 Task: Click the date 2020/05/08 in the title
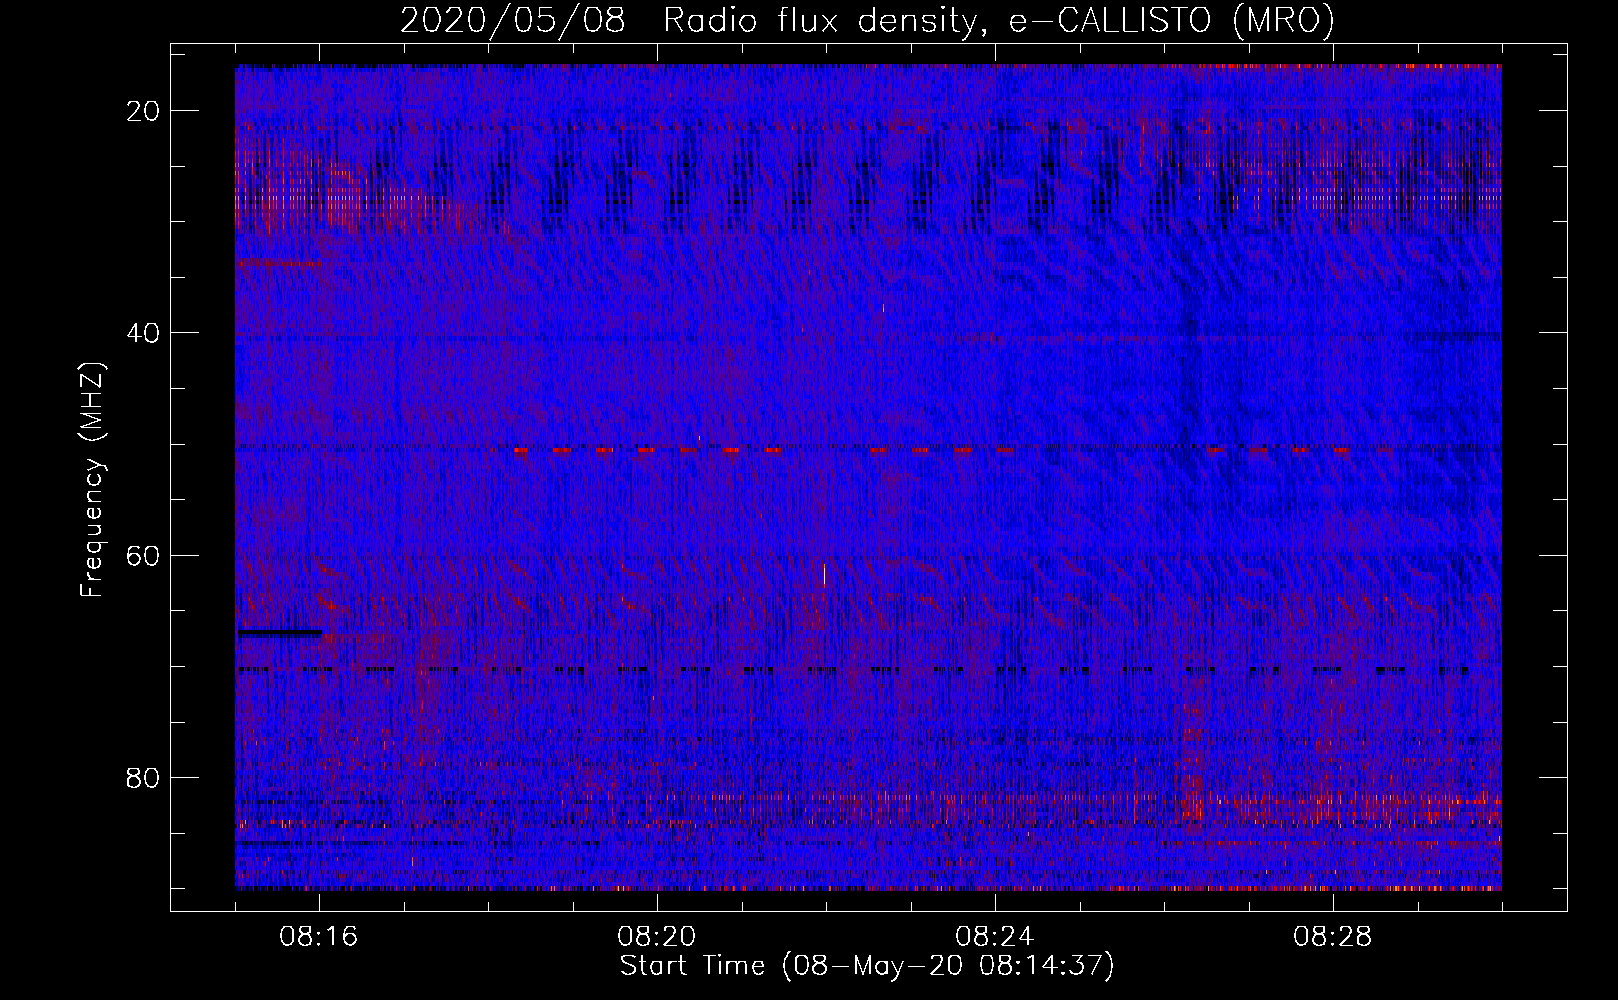pos(513,20)
